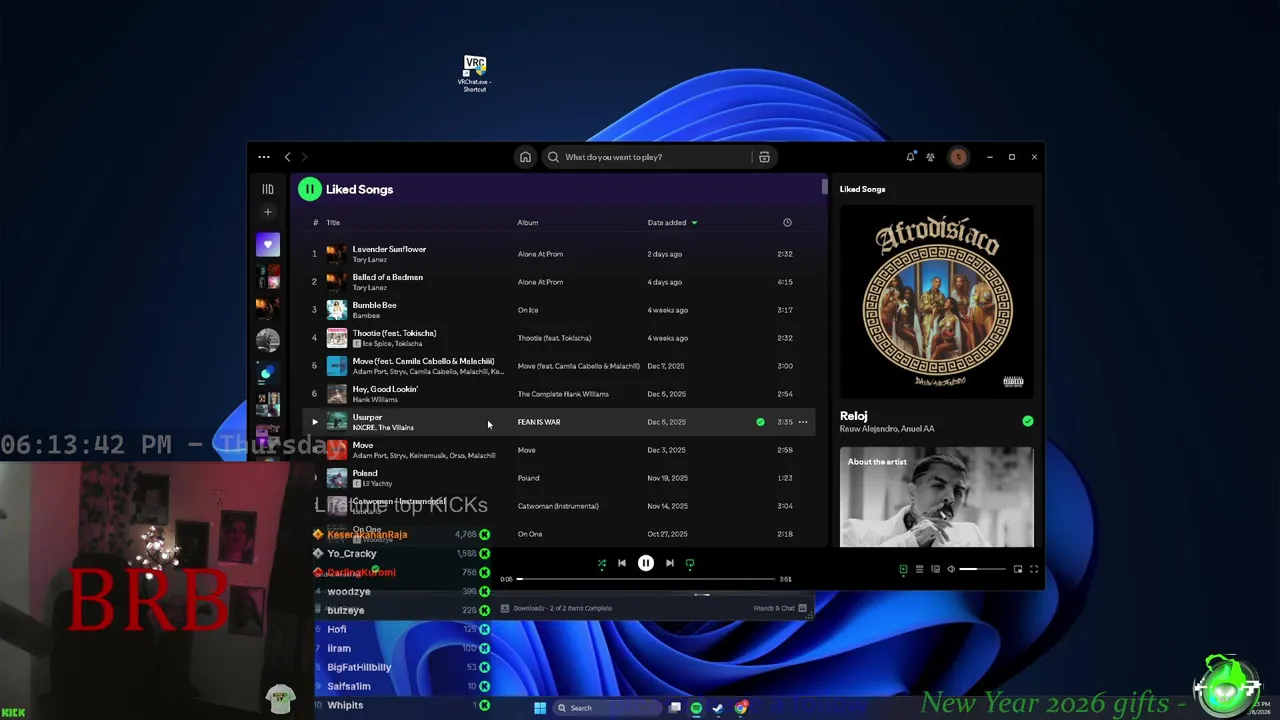This screenshot has width=1280, height=720.
Task: Toggle the repeat button
Action: click(690, 564)
